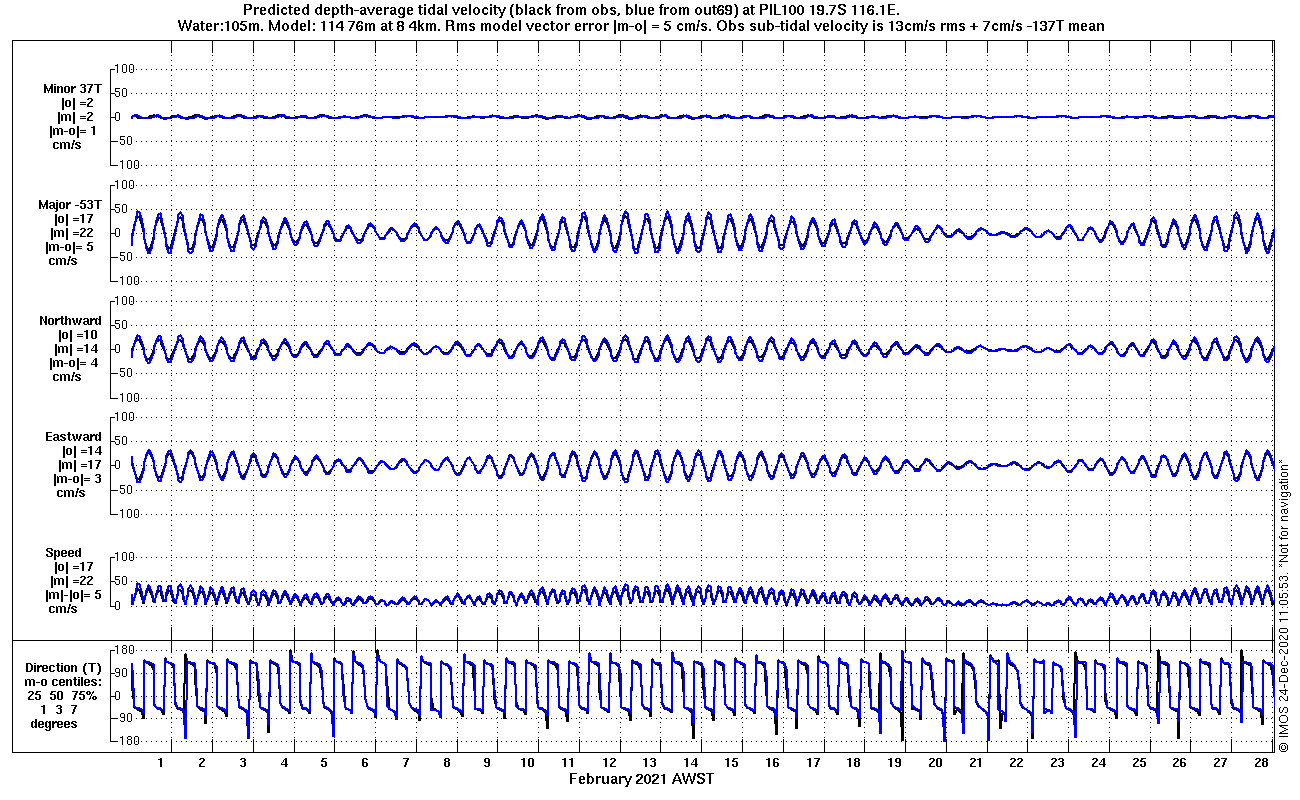Click '|m|-|o|= 5' under Speed

coord(72,595)
